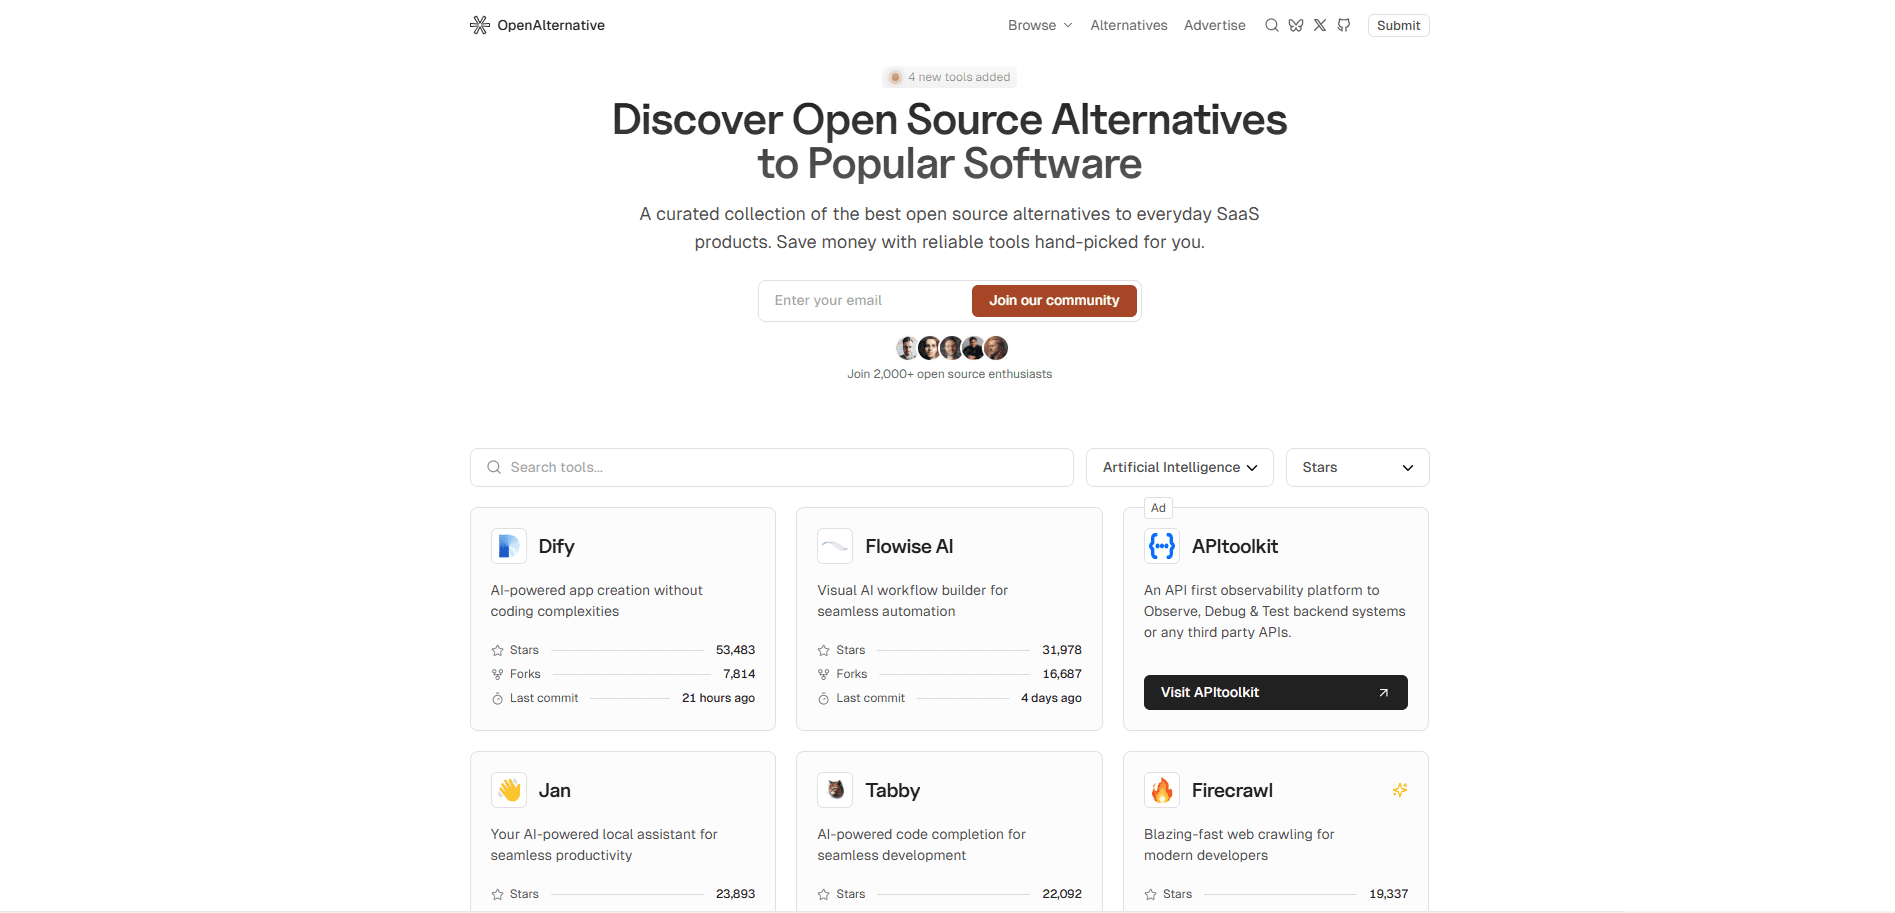Image resolution: width=1895 pixels, height=913 pixels.
Task: Open the Artificial Intelligence category dropdown
Action: pos(1180,467)
